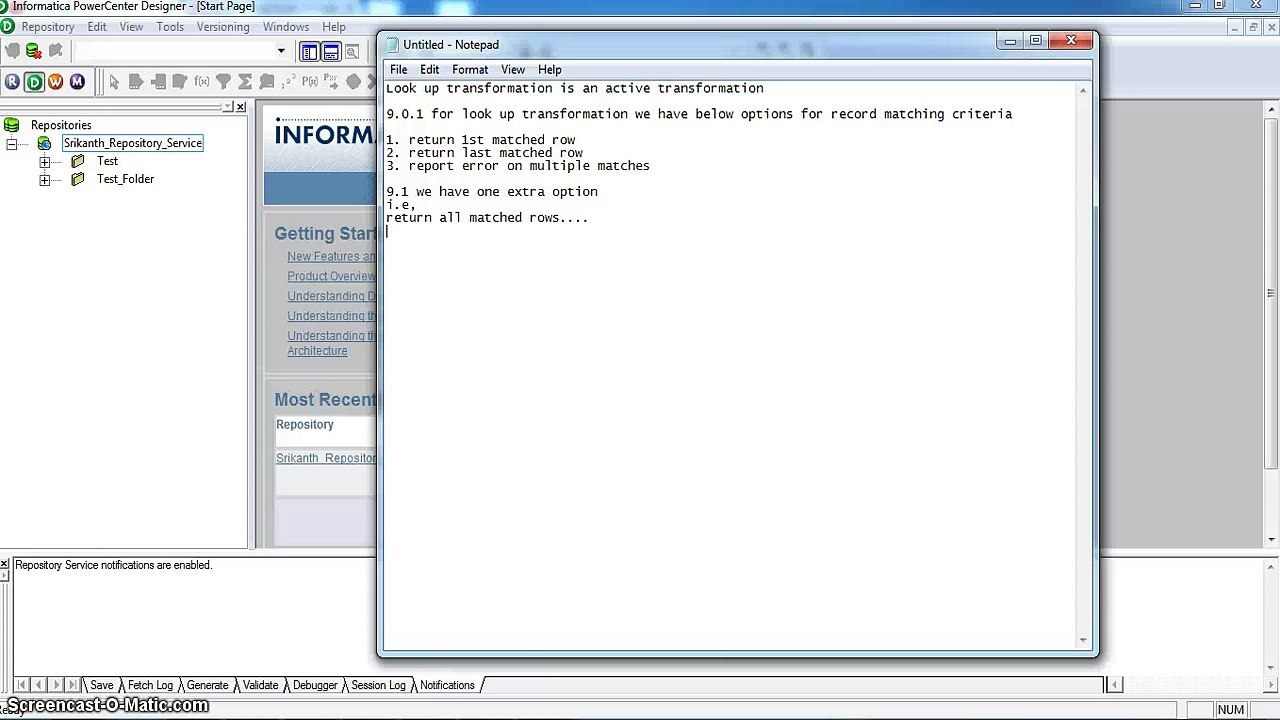Click the funnel Filter transformation icon

tap(223, 82)
